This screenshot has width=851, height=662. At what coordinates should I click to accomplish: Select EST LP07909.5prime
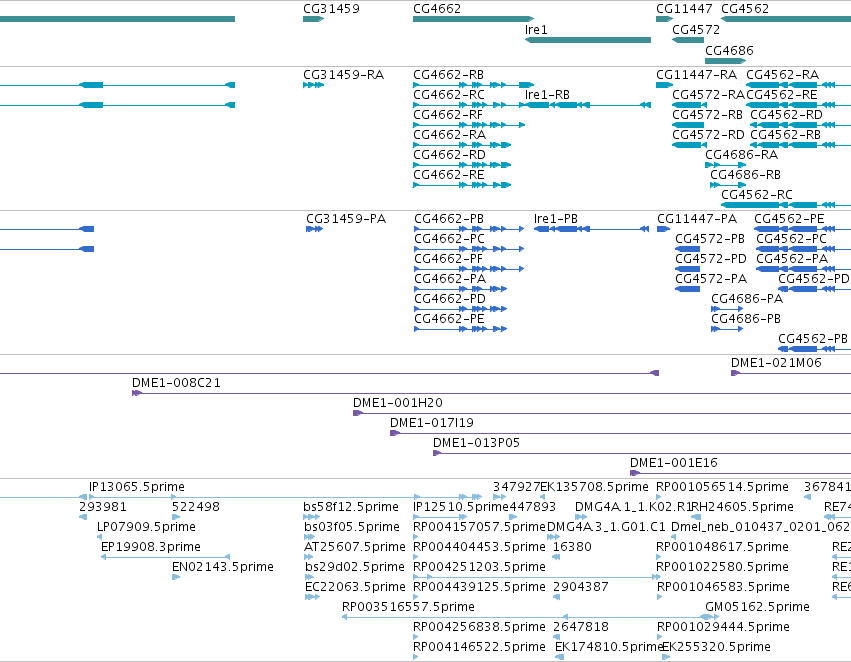(99, 537)
